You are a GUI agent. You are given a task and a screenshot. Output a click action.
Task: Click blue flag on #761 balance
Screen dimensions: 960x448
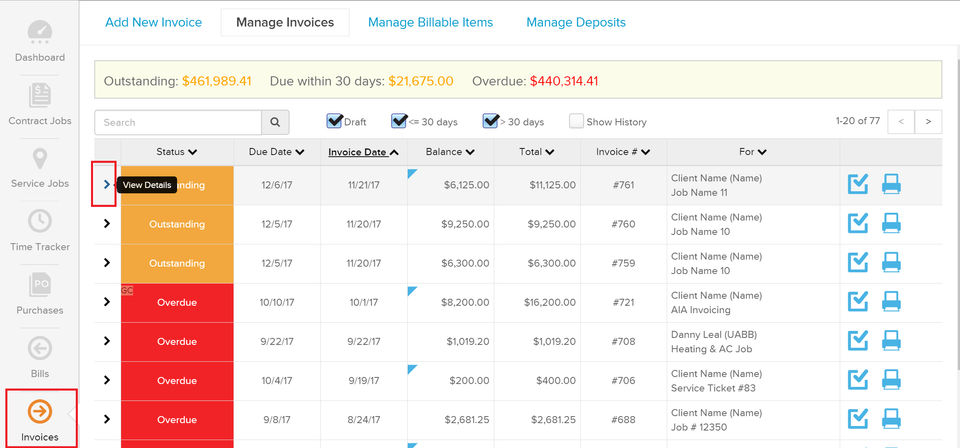(x=412, y=174)
